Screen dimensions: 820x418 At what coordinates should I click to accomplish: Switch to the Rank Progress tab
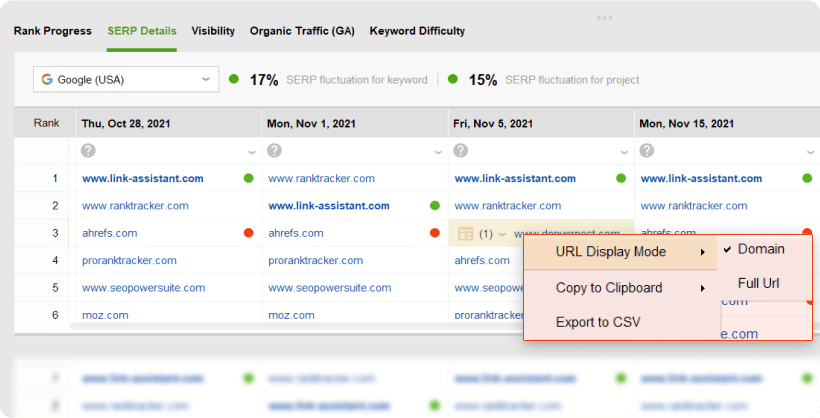click(52, 31)
